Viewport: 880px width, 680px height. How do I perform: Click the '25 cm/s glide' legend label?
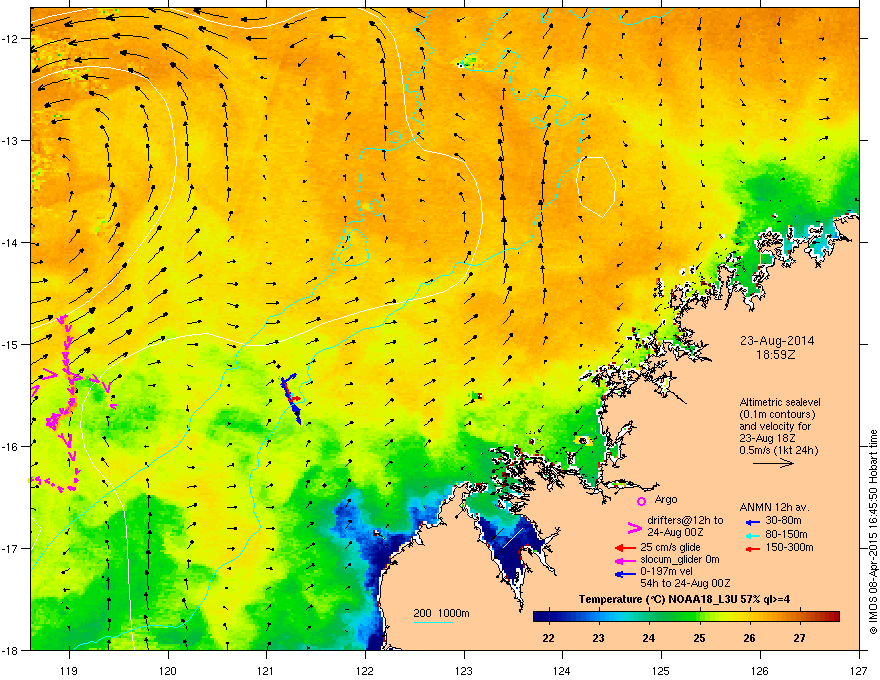670,547
